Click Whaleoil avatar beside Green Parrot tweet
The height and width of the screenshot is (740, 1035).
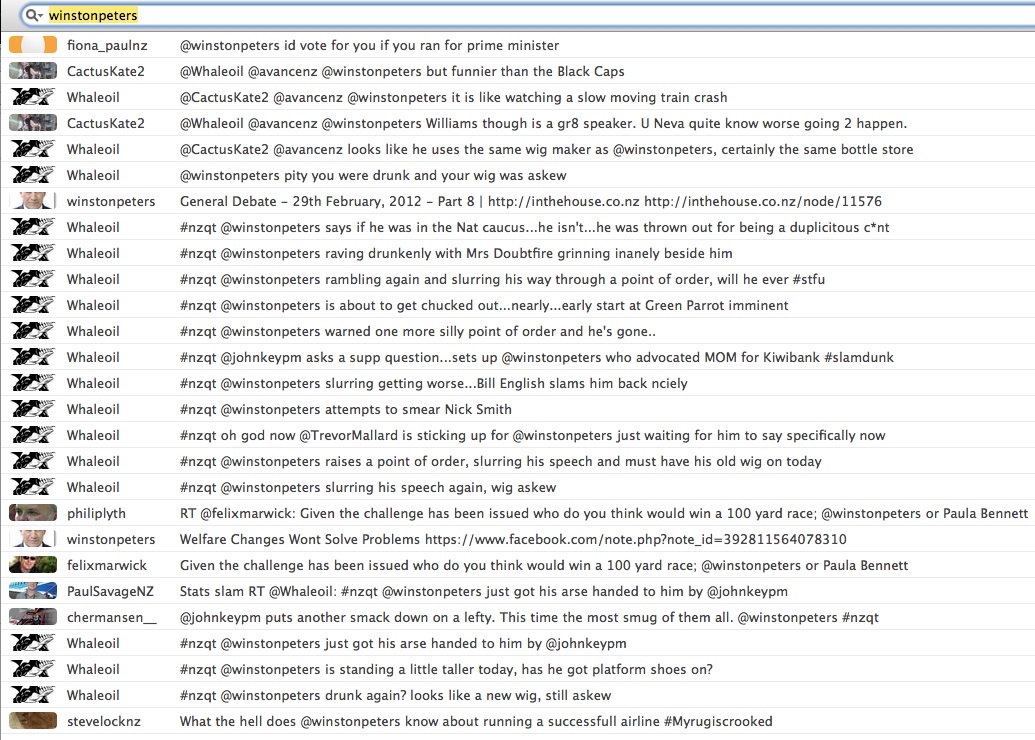click(x=33, y=305)
